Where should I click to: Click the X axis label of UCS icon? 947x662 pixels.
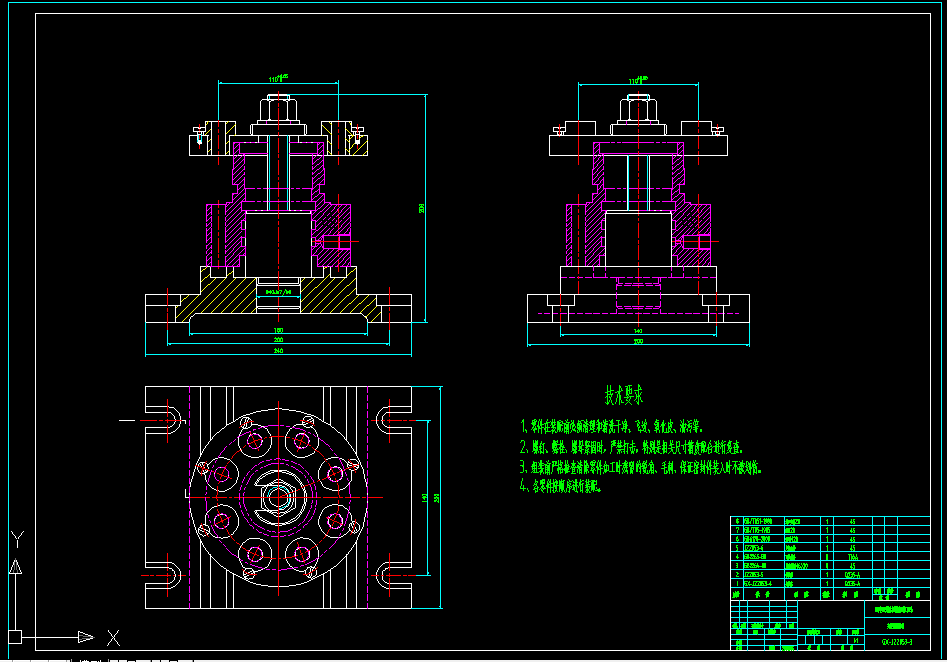tap(113, 638)
